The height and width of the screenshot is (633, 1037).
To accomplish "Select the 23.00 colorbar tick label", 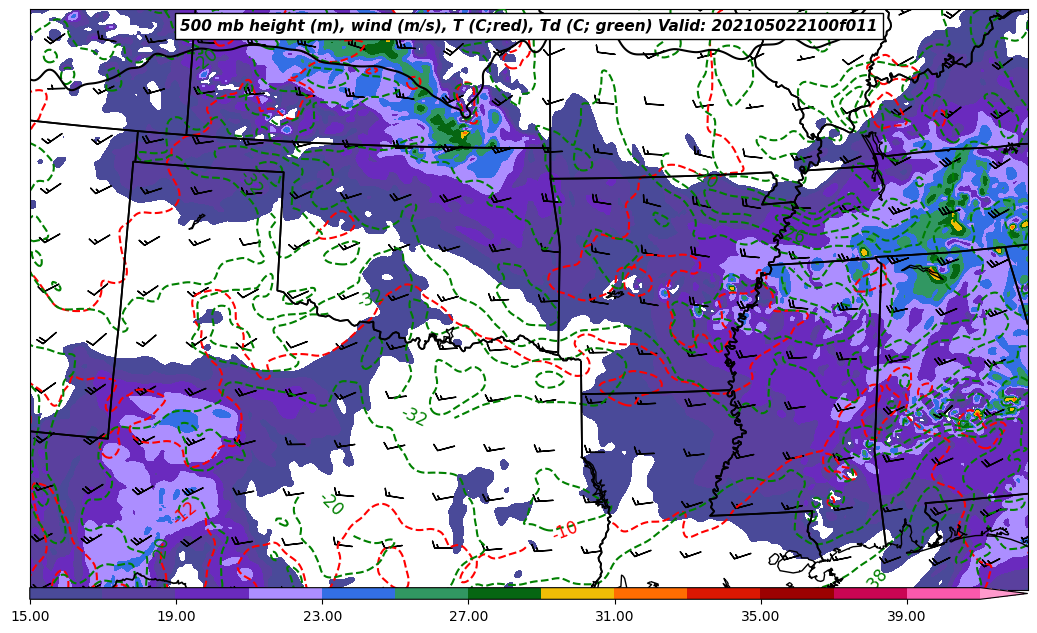I will [322, 616].
